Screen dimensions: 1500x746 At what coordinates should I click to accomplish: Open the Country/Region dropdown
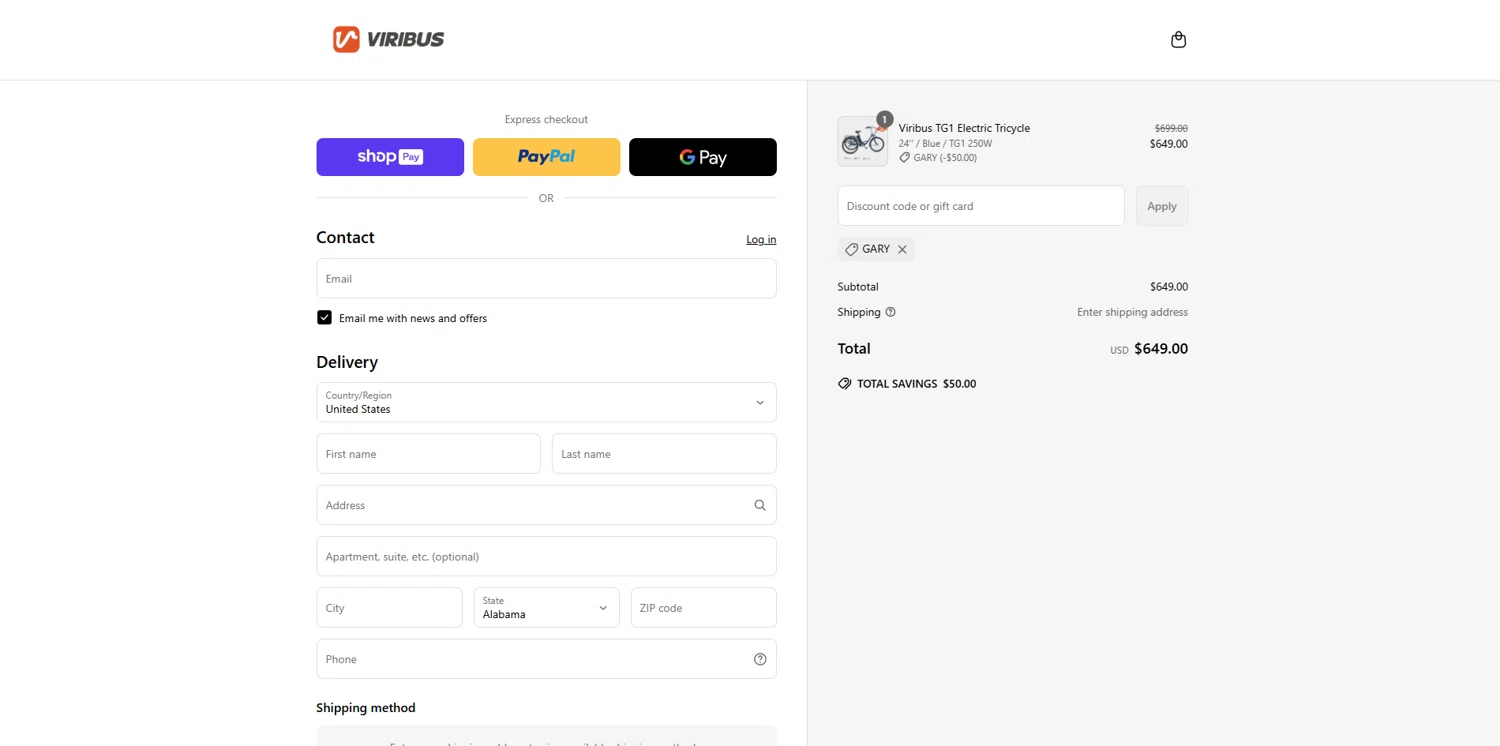coord(546,402)
